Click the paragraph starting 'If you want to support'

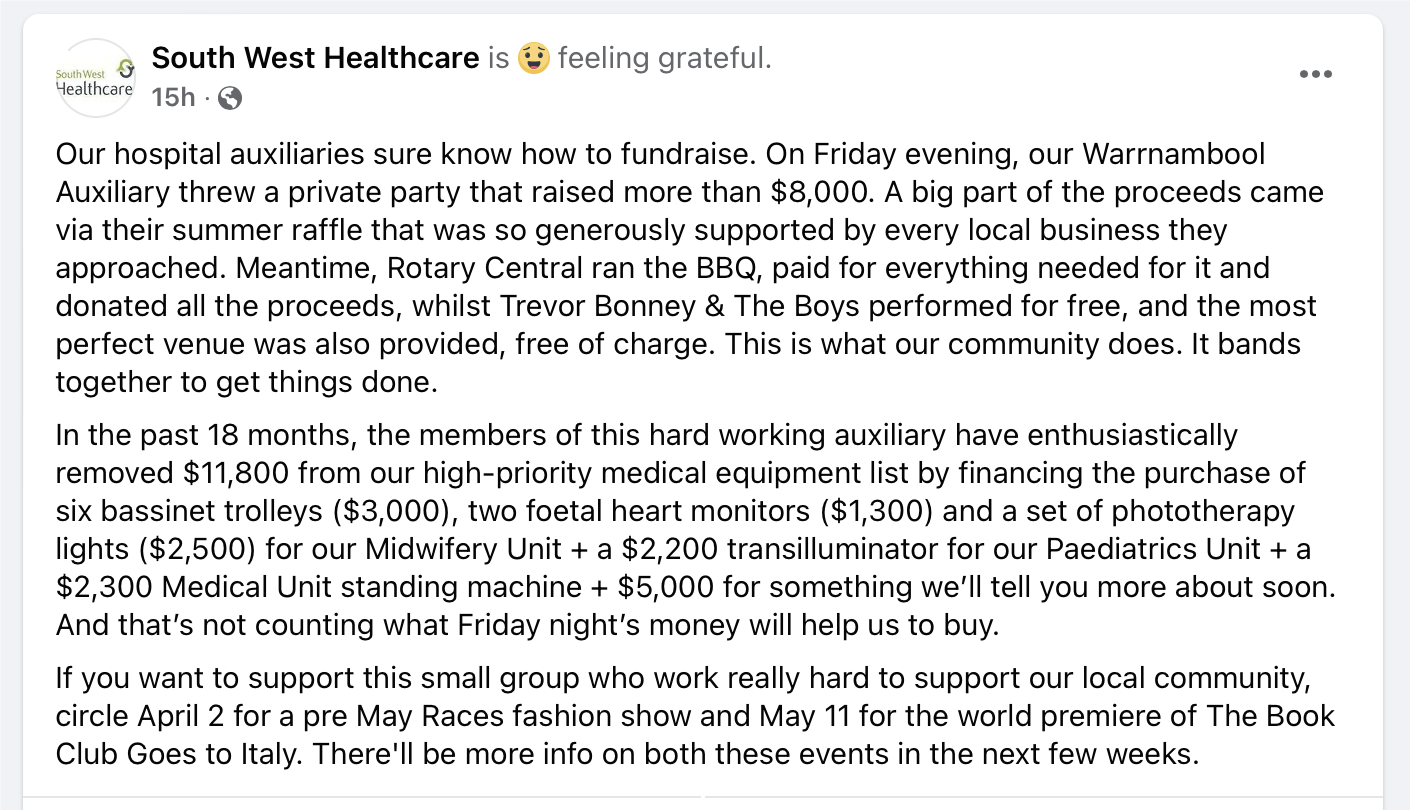[x=695, y=715]
